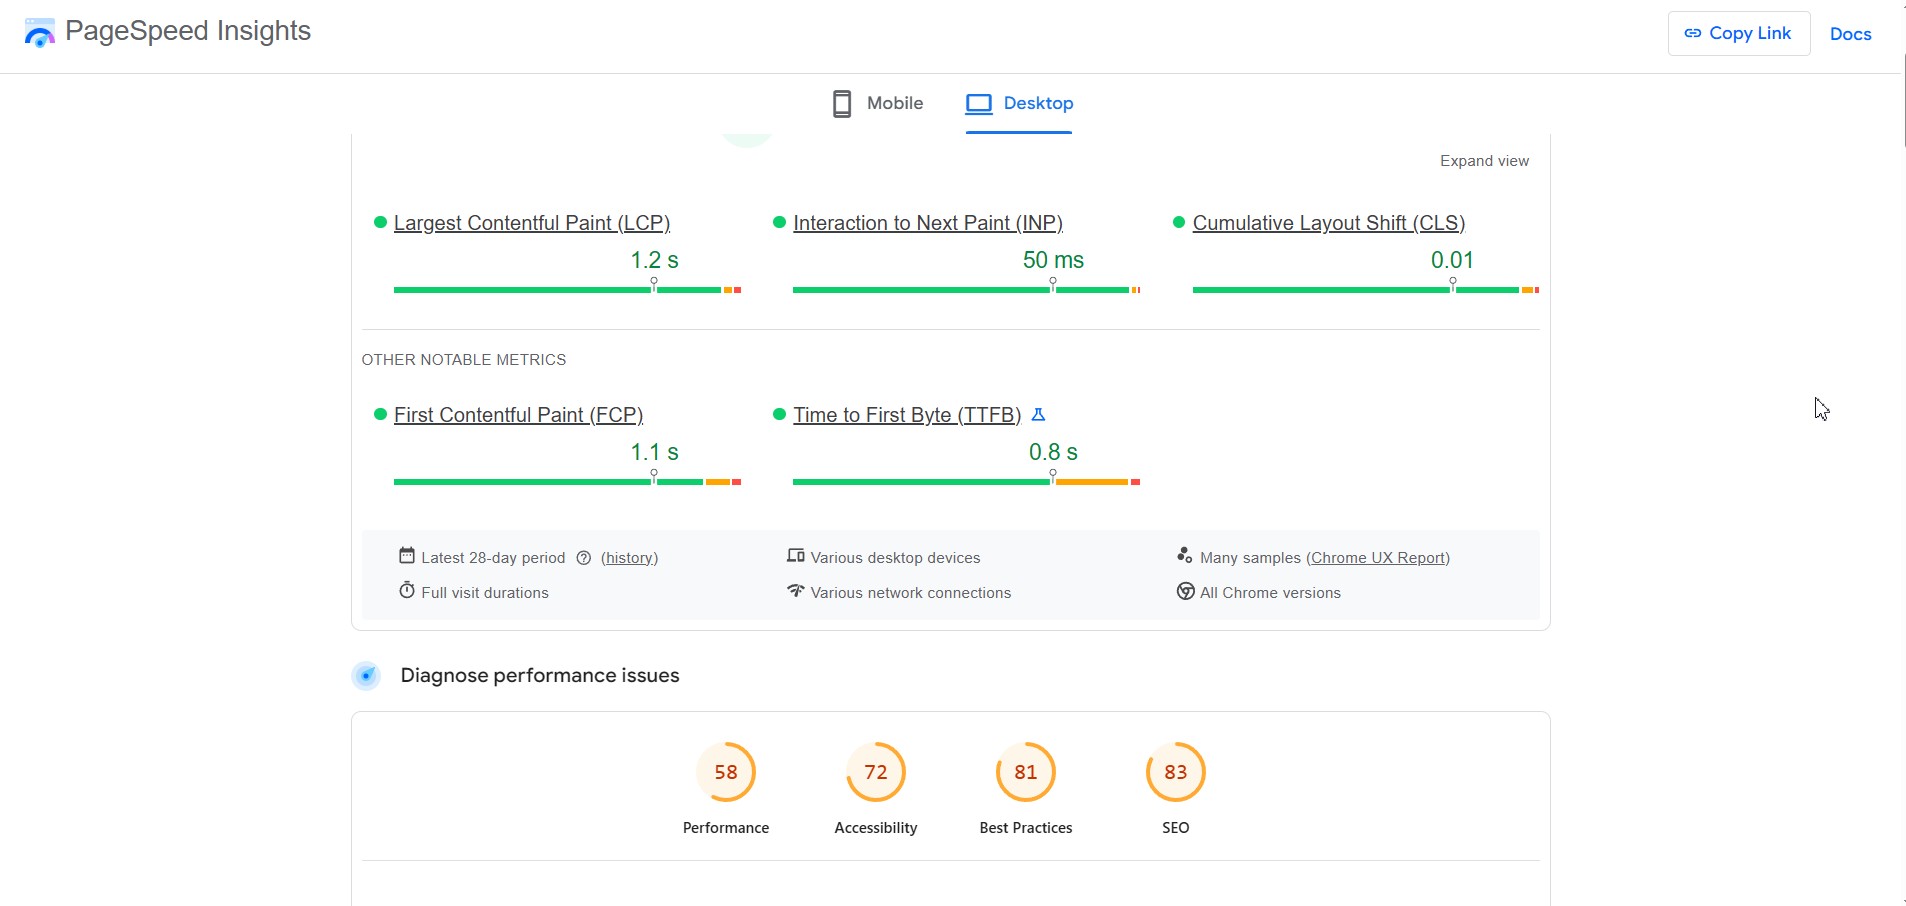Click the PageSpeed Insights logo icon
The image size is (1906, 906).
(40, 33)
